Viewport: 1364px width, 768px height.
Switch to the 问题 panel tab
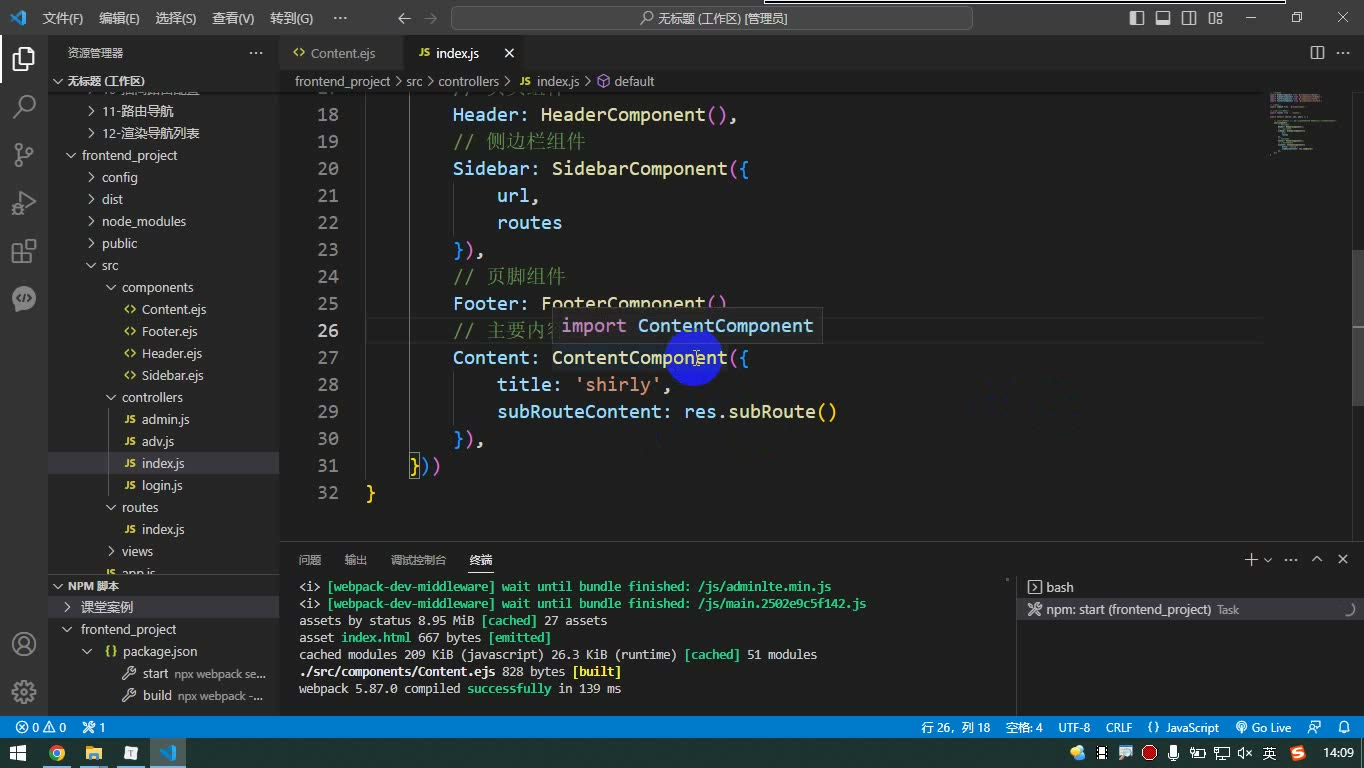pyautogui.click(x=310, y=560)
